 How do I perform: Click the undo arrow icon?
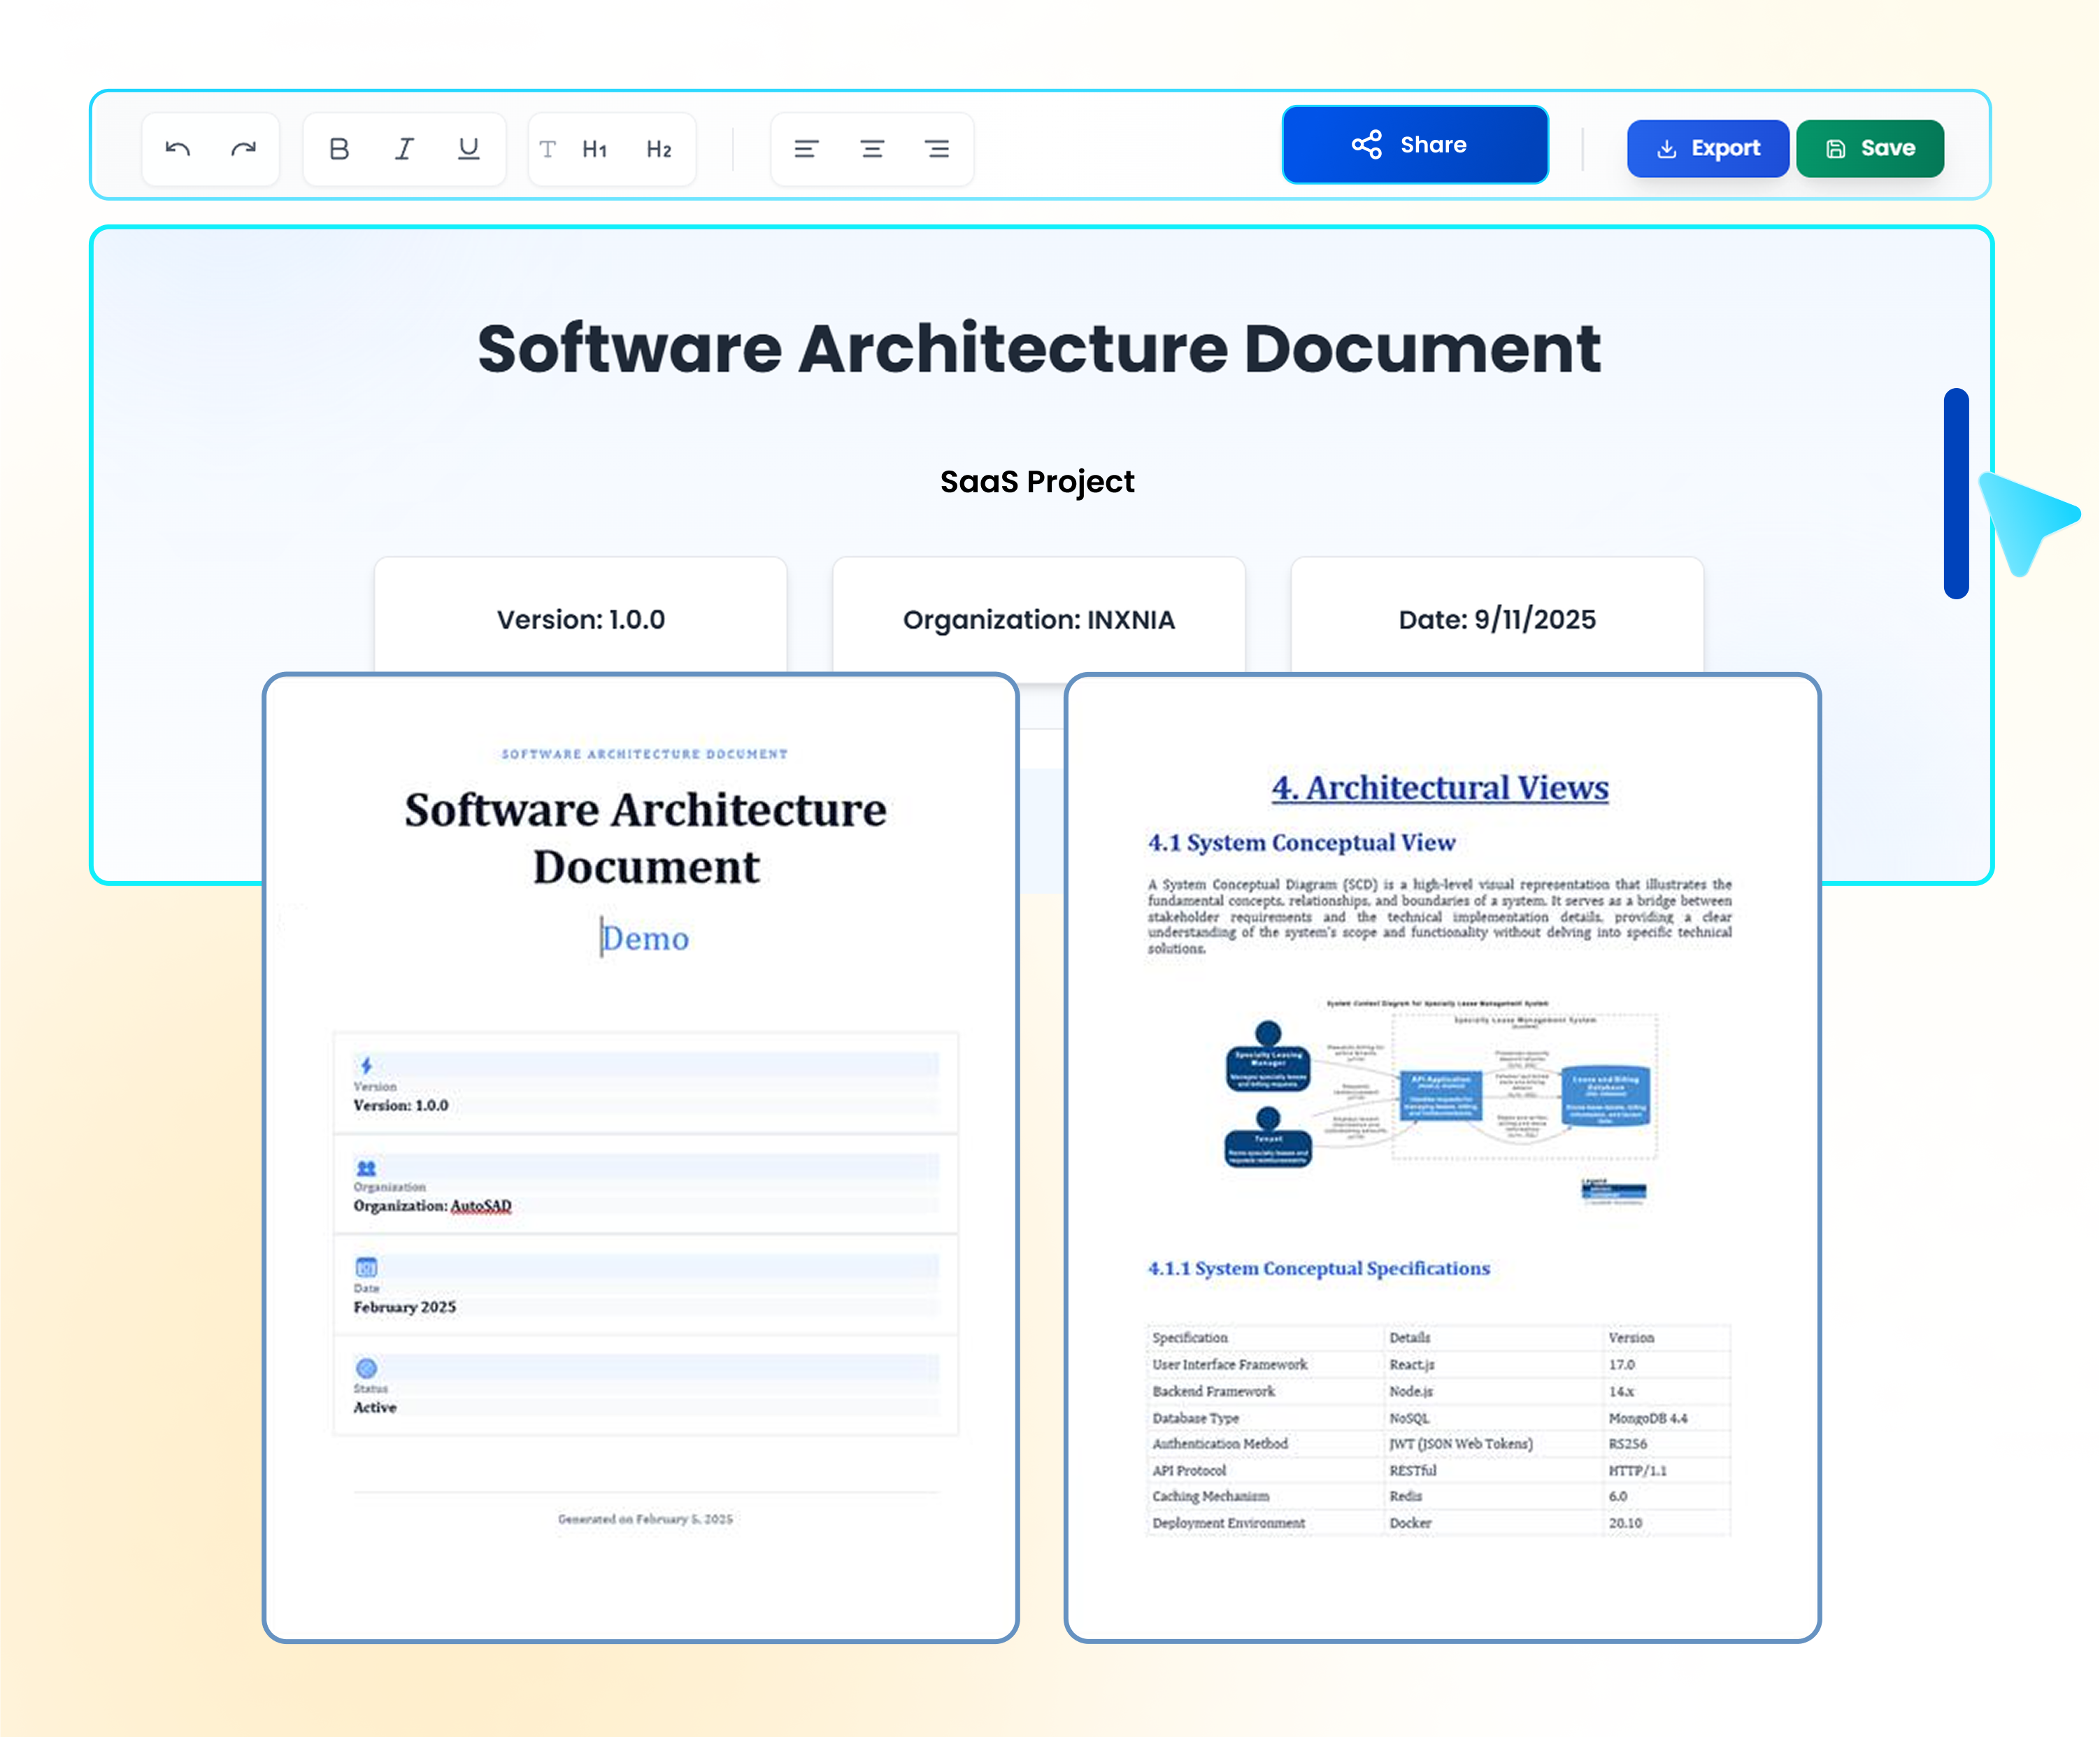tap(178, 149)
